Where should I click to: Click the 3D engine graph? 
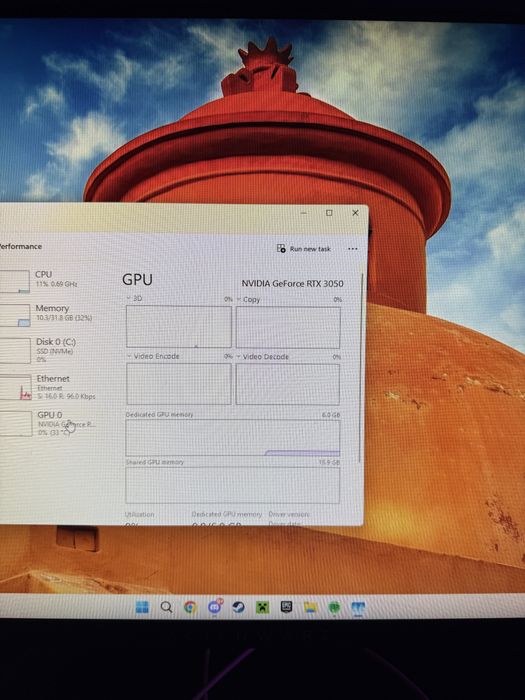tap(179, 326)
